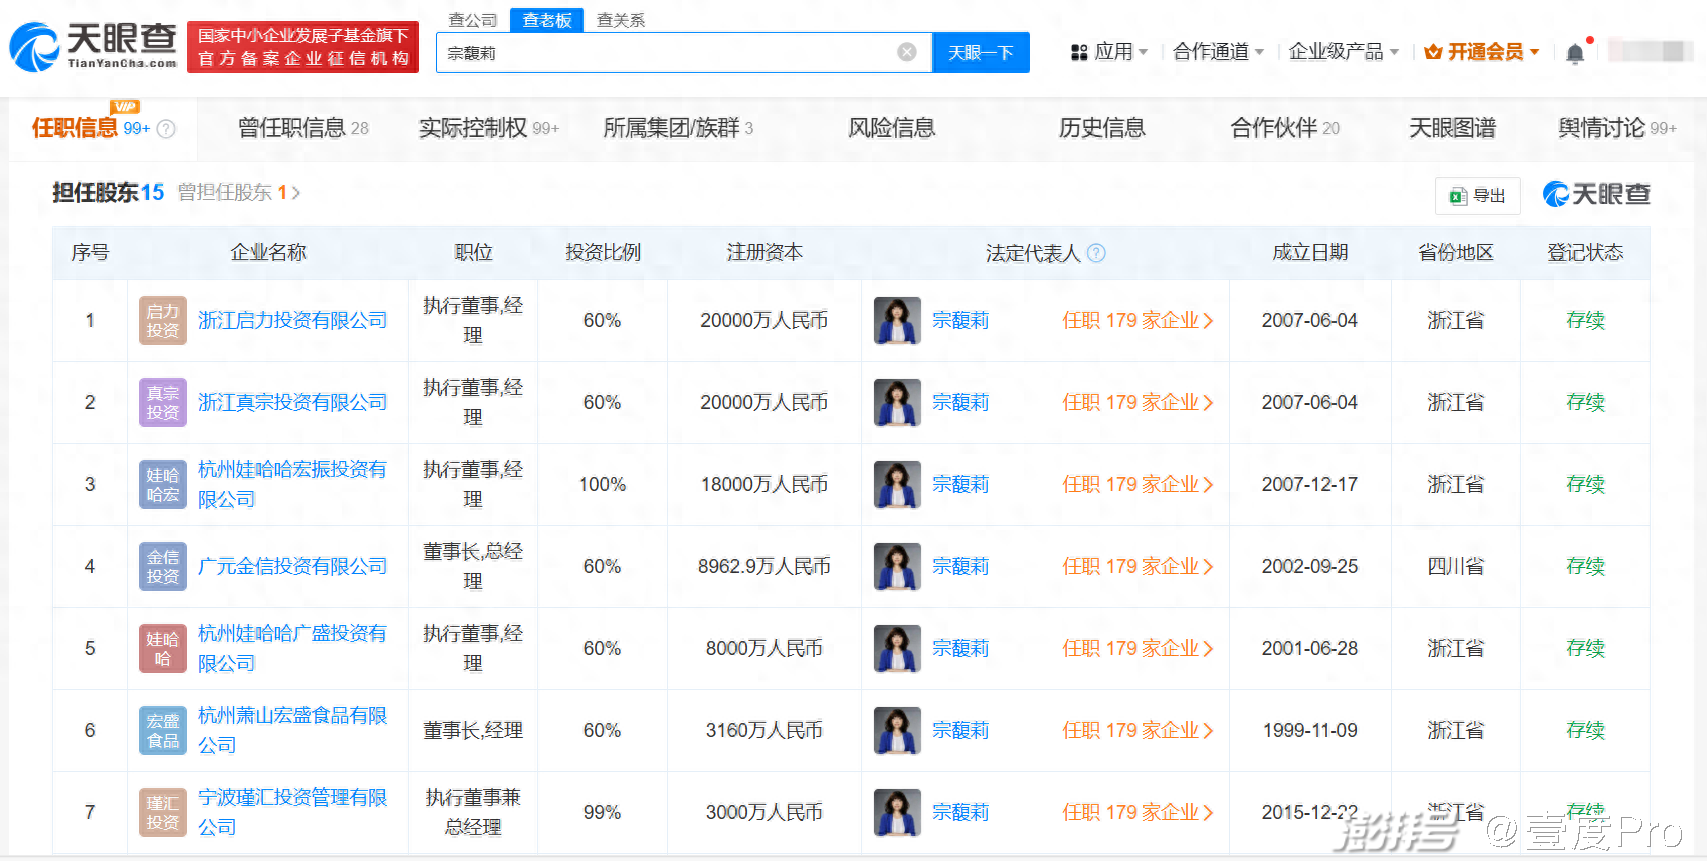This screenshot has width=1707, height=861.
Task: Click 金信投资 company logo icon
Action: (162, 567)
